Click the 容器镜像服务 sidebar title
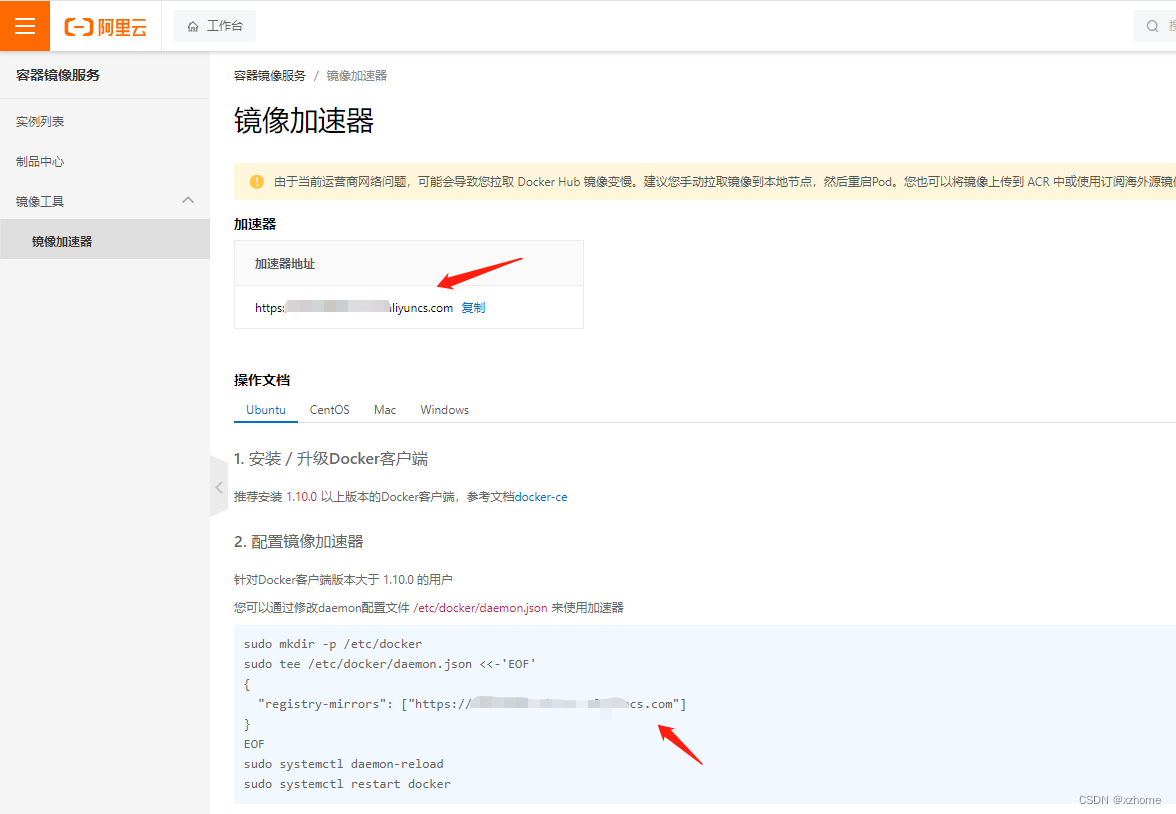Image resolution: width=1176 pixels, height=814 pixels. click(58, 75)
